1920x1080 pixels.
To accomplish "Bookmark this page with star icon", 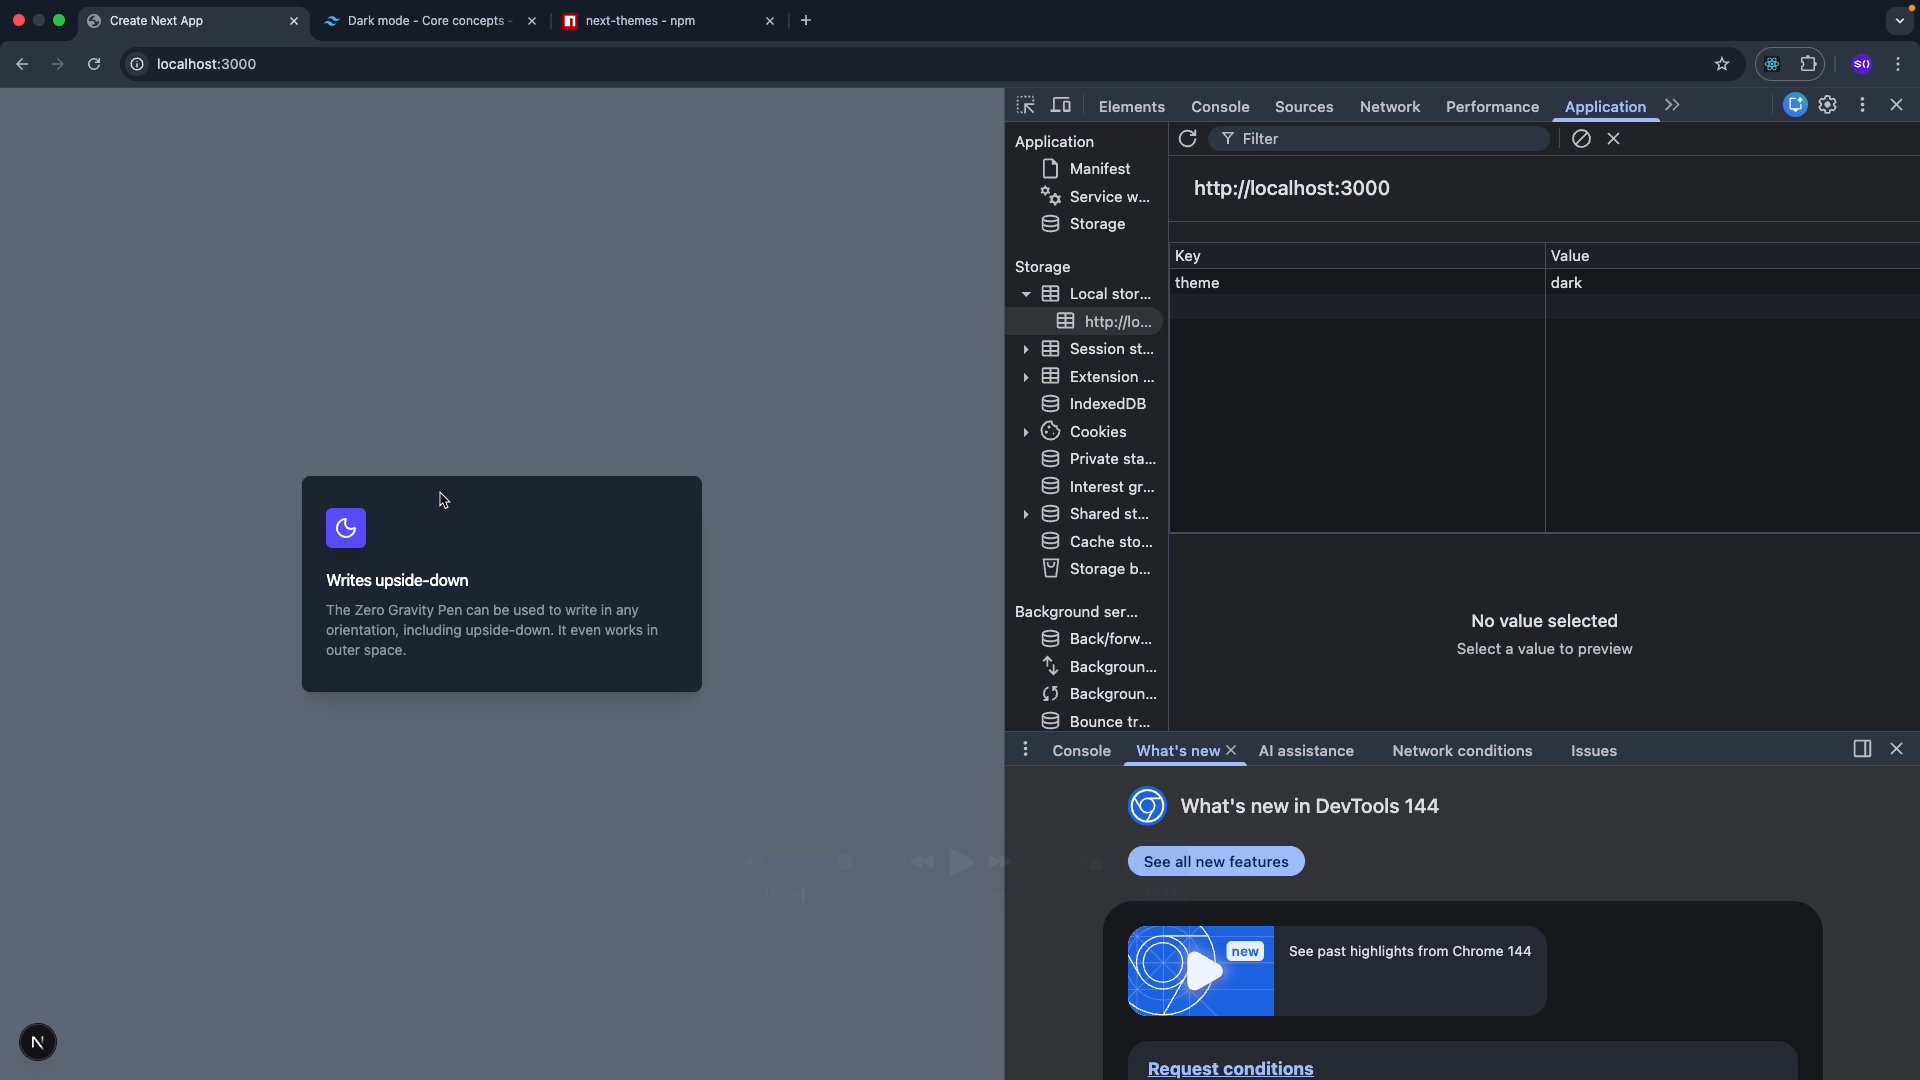I will tap(1722, 64).
